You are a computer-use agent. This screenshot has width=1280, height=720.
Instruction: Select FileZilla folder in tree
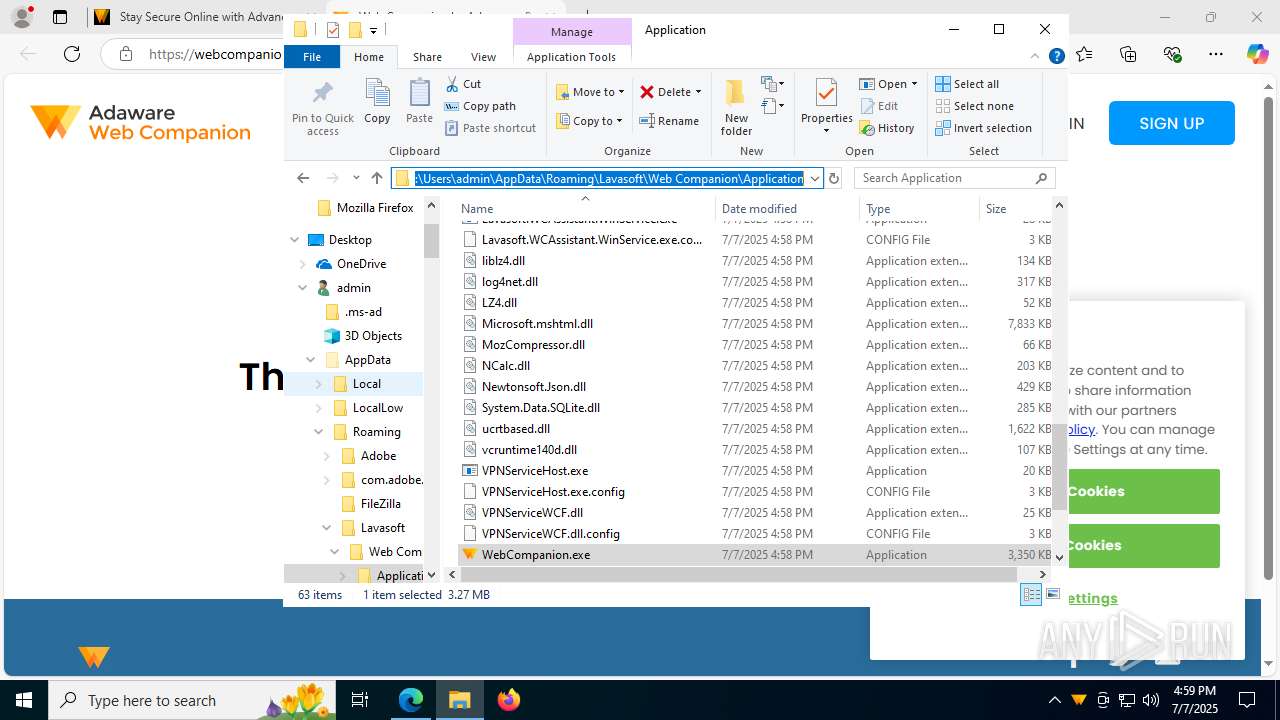pyautogui.click(x=380, y=504)
